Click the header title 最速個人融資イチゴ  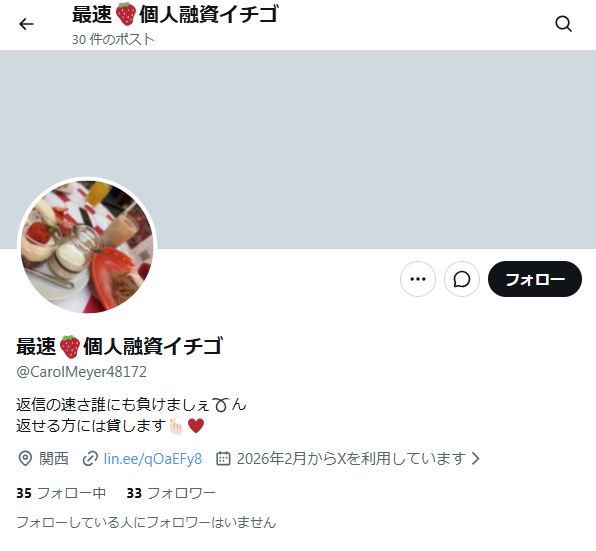tap(175, 14)
